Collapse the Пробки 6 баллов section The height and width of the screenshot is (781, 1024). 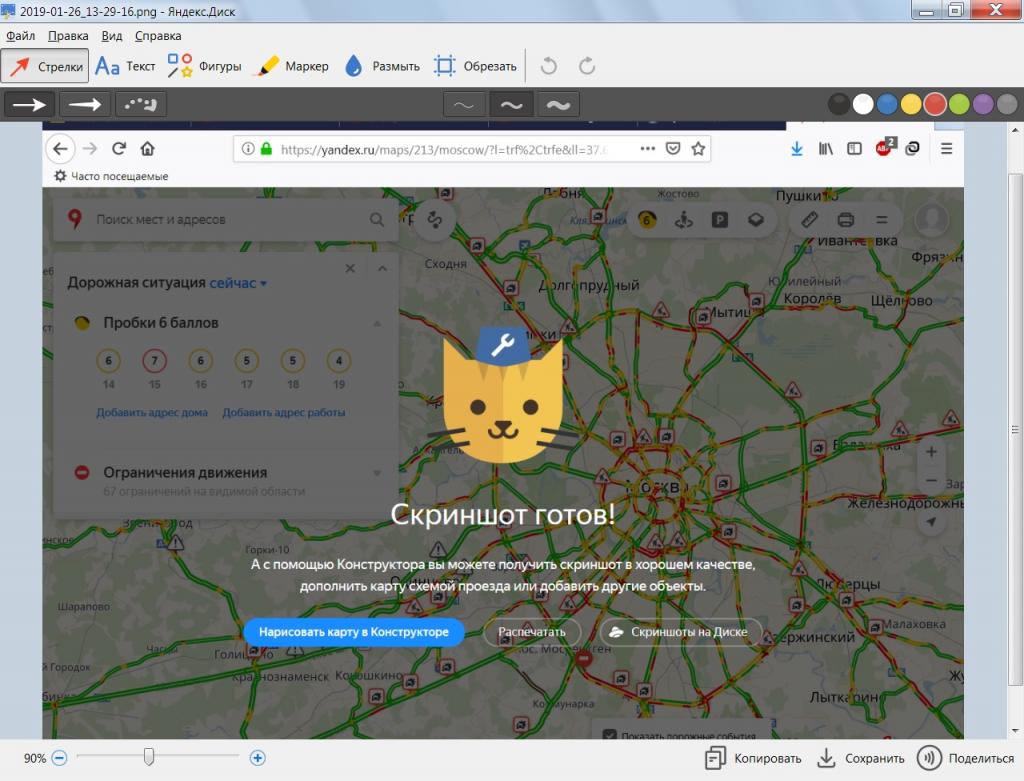[x=377, y=323]
